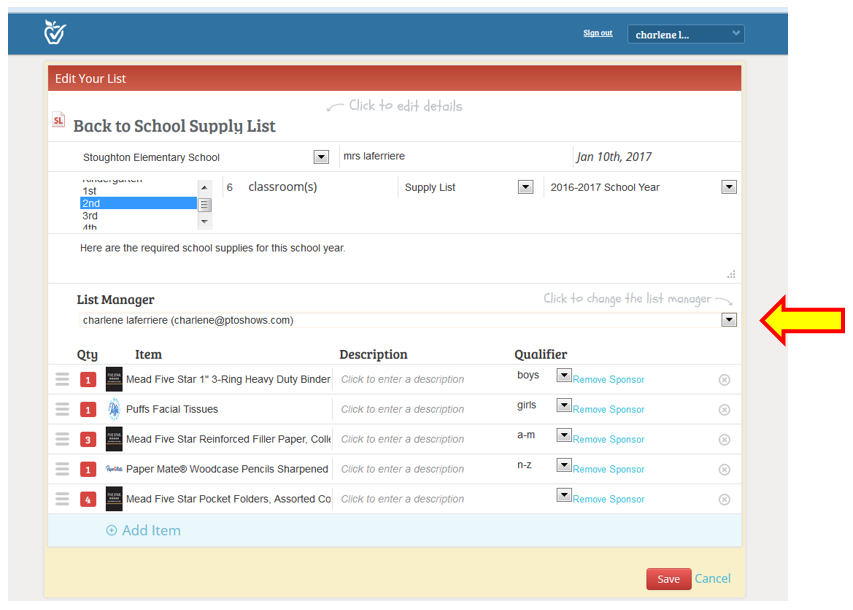Image resolution: width=853 pixels, height=610 pixels.
Task: Click quantity badge for Puffs Facial Tissues
Action: 88,410
